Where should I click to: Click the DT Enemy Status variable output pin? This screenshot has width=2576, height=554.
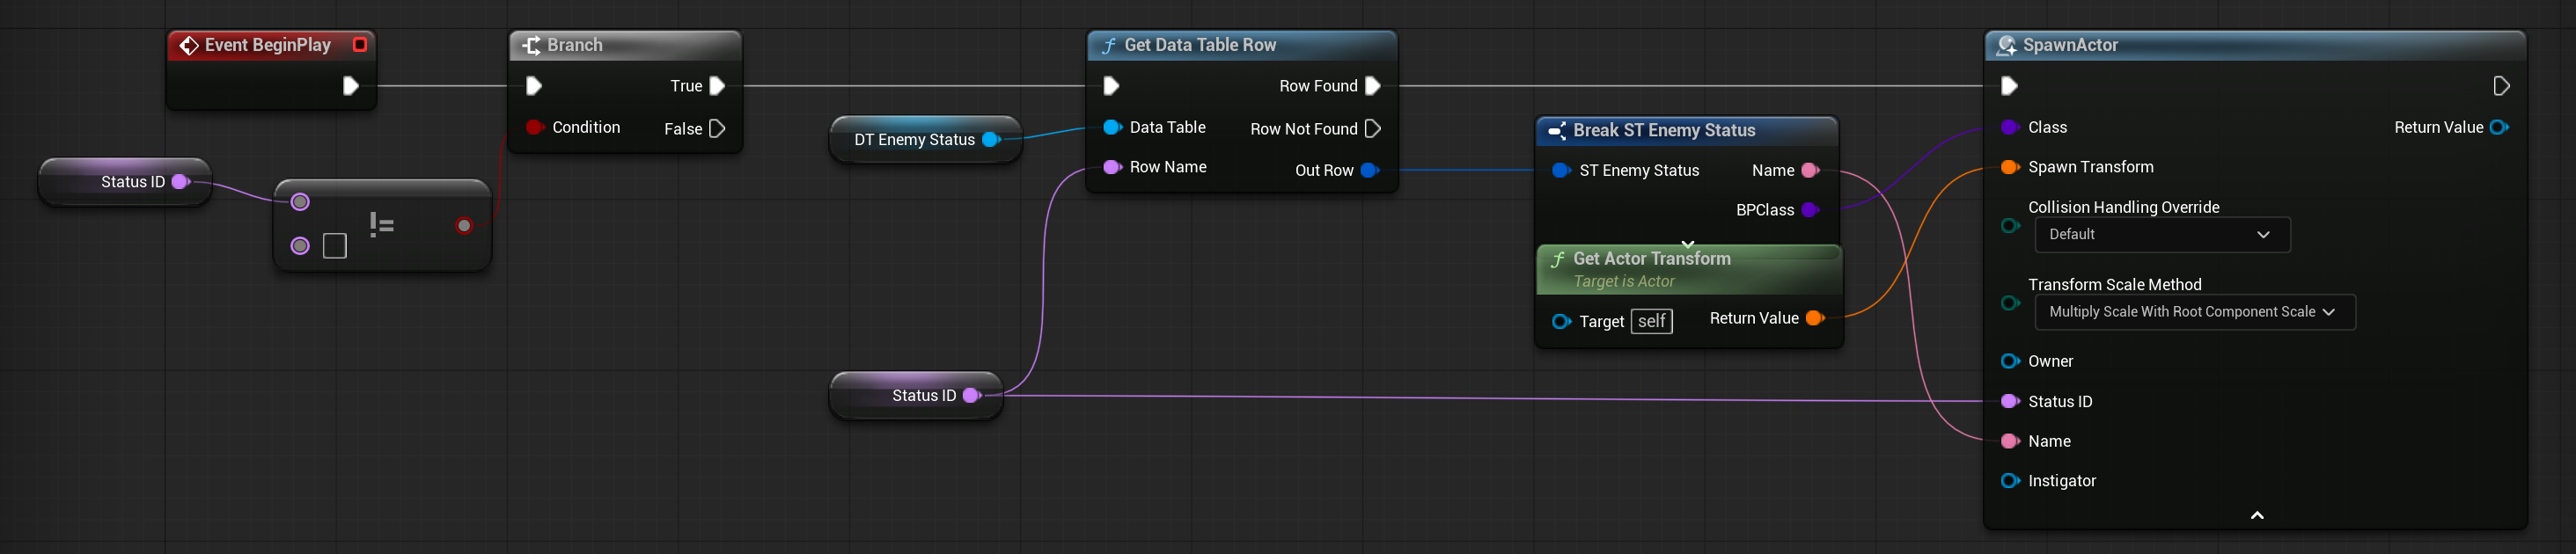tap(991, 139)
